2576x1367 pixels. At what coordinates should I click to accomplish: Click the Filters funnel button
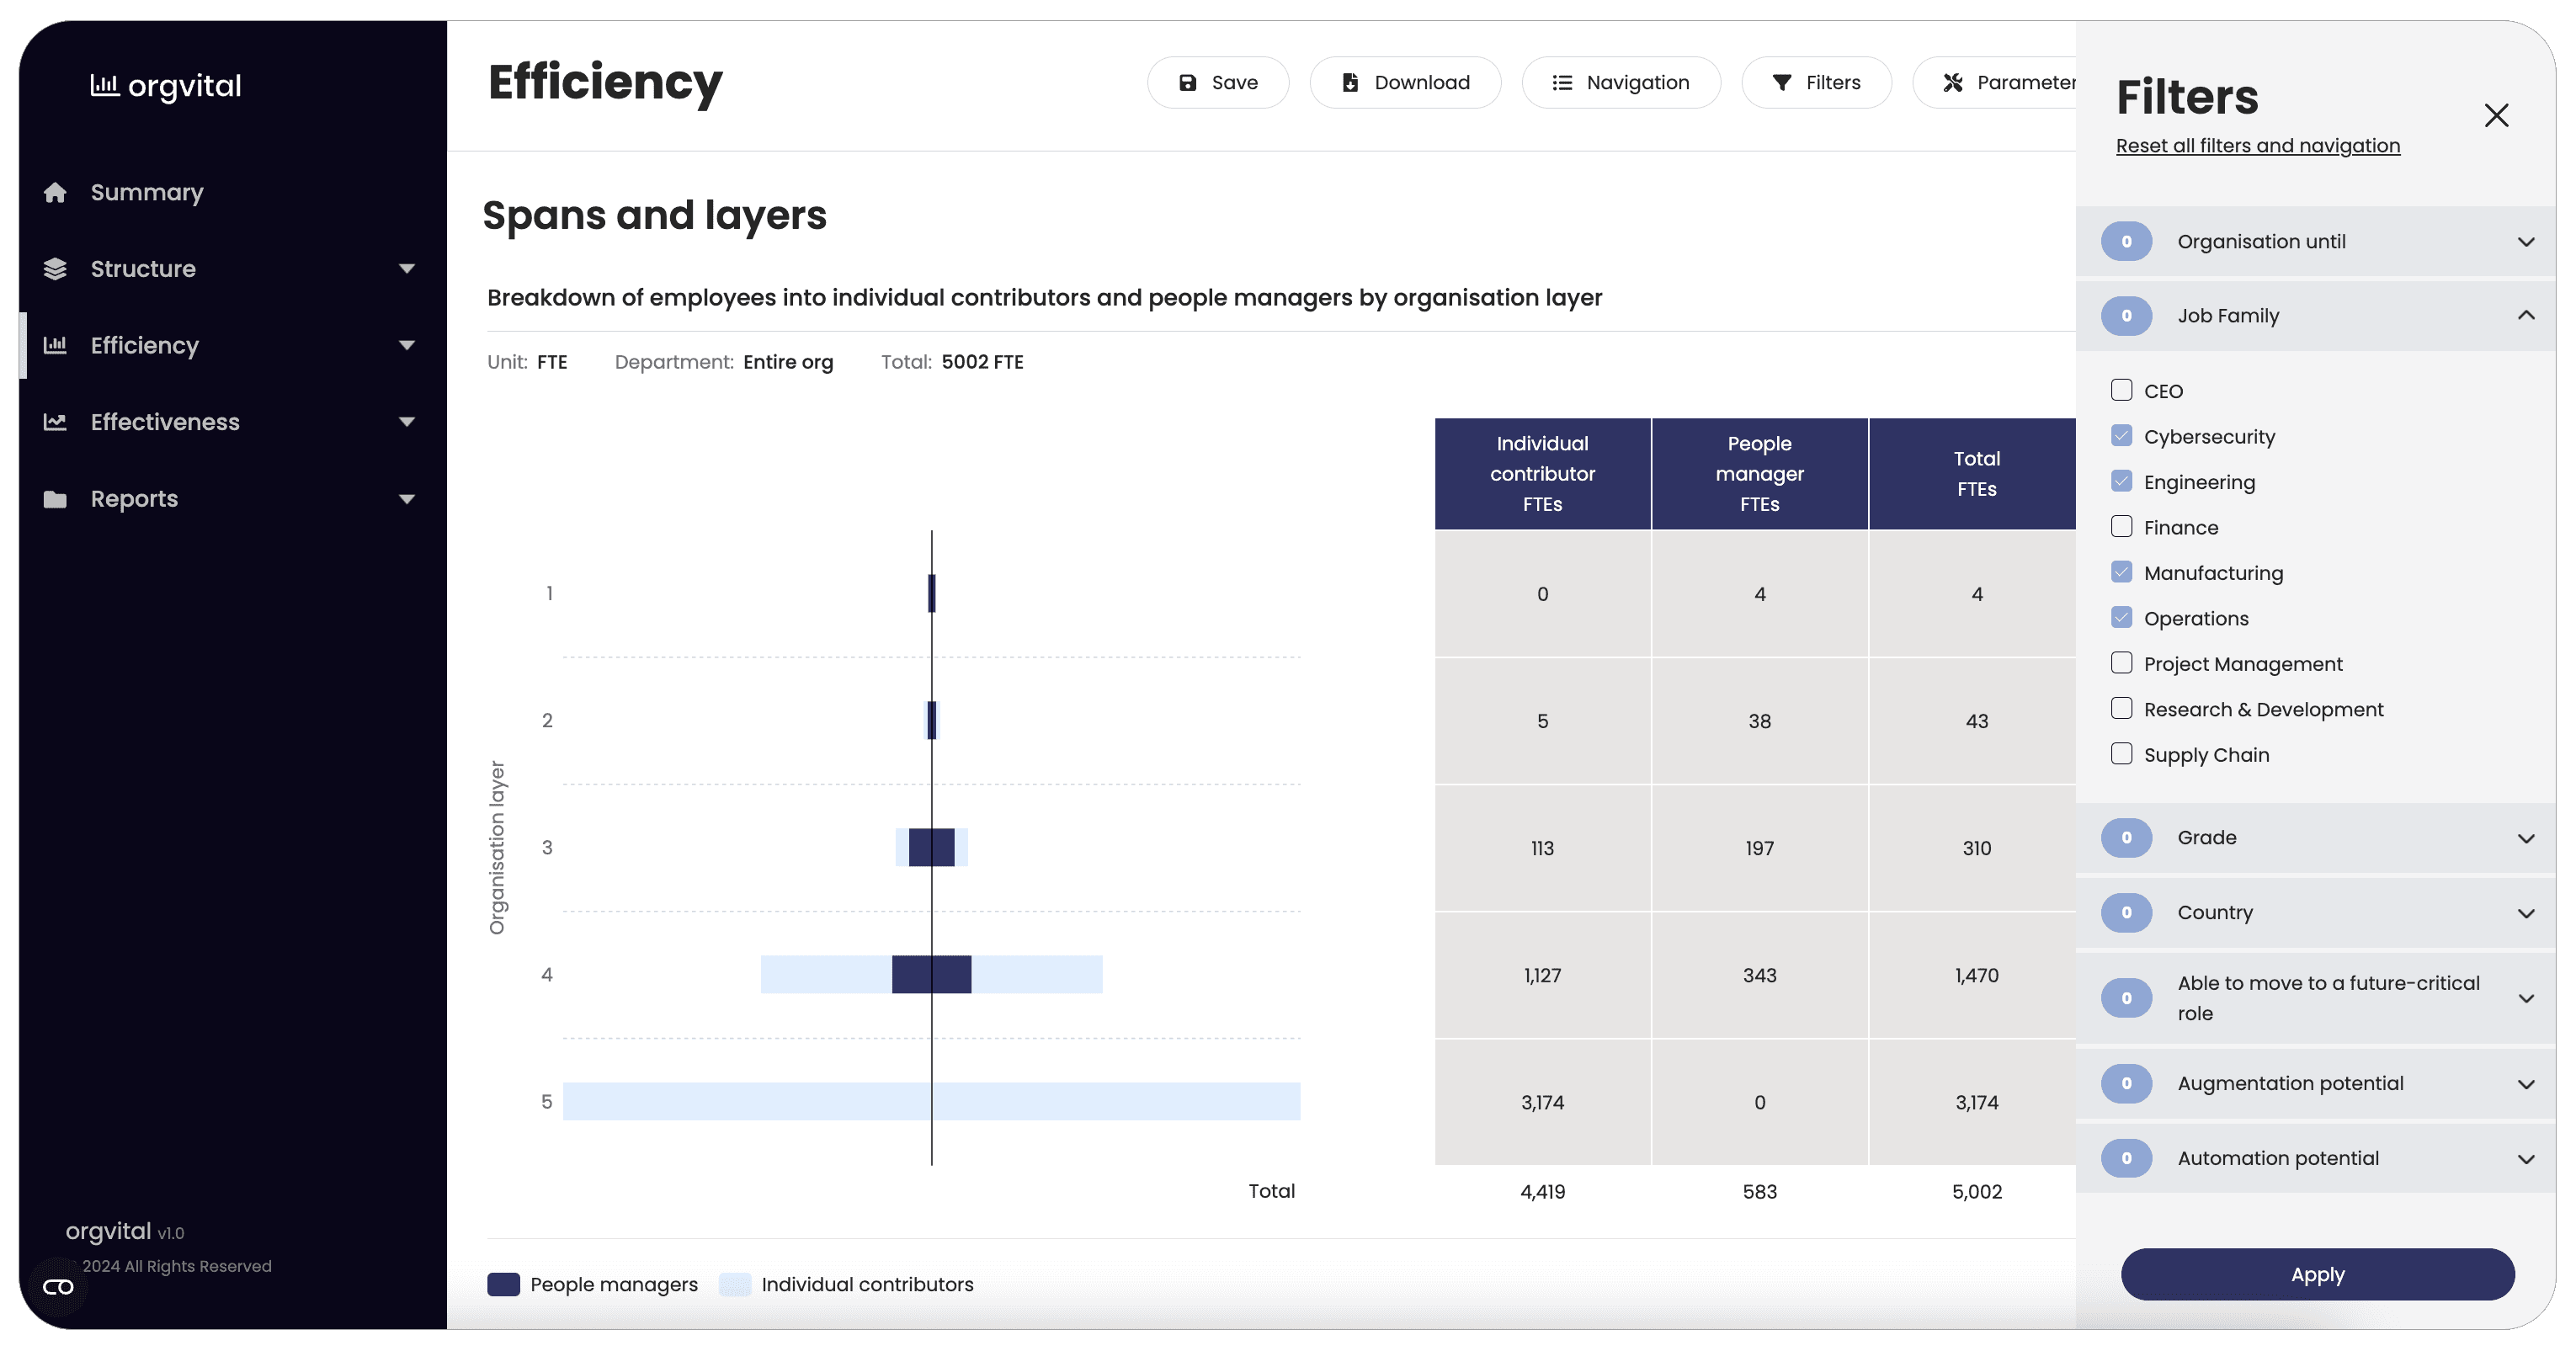pos(1816,83)
